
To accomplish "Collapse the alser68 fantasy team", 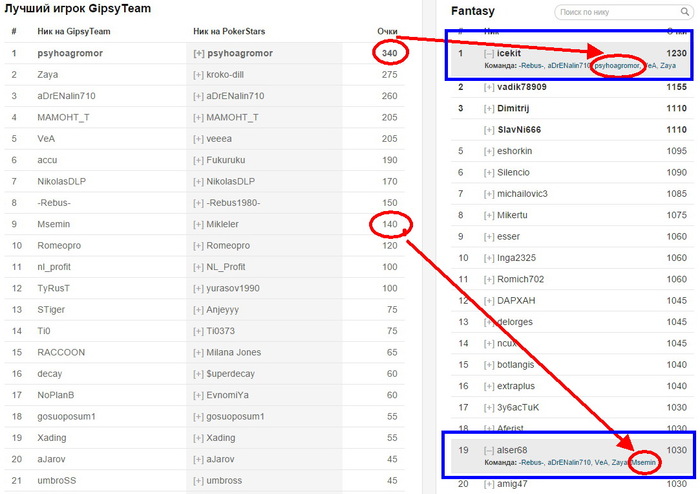I will click(489, 450).
